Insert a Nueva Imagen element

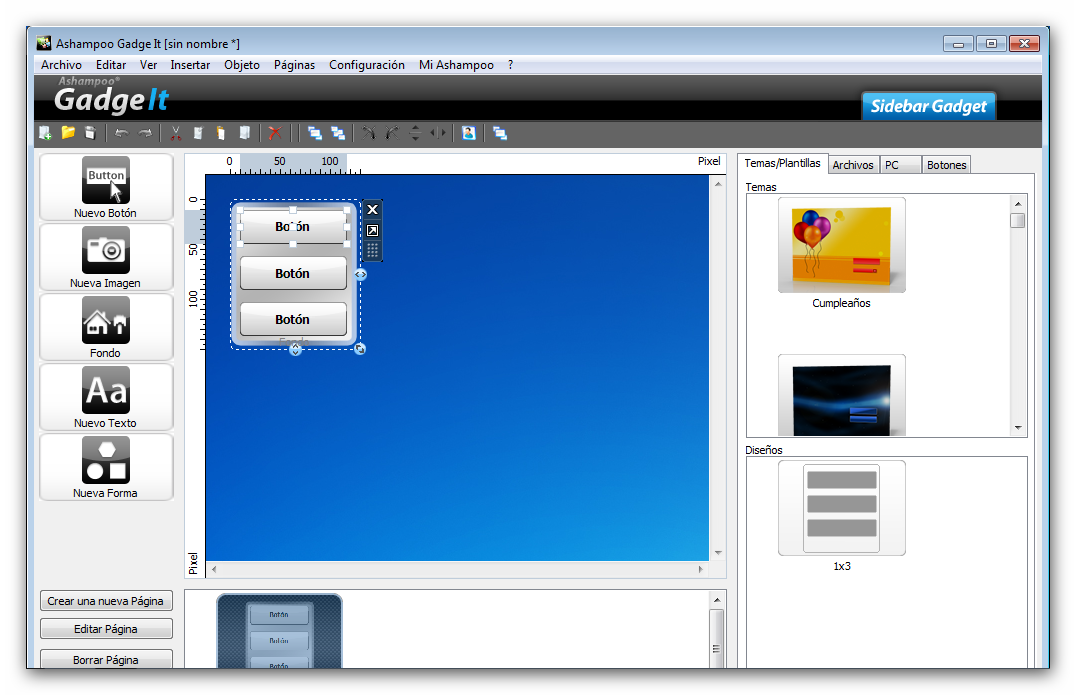coord(106,257)
